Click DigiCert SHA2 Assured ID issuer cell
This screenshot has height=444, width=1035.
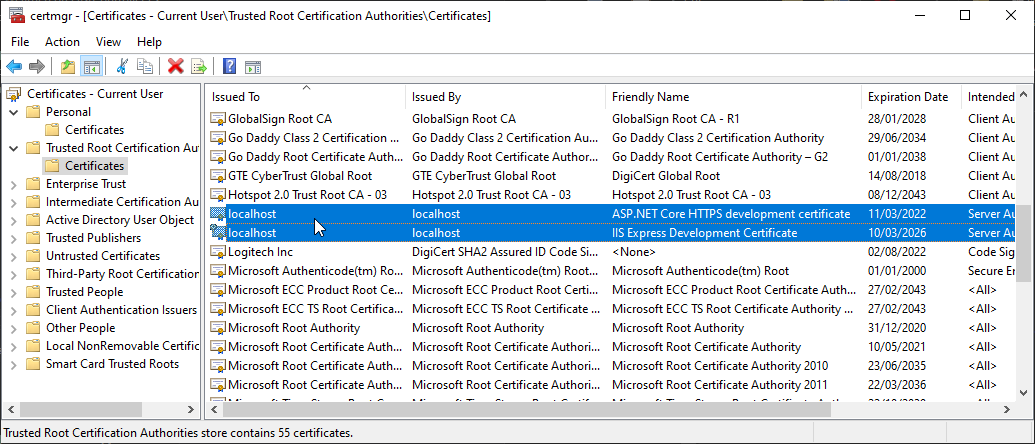tap(504, 252)
